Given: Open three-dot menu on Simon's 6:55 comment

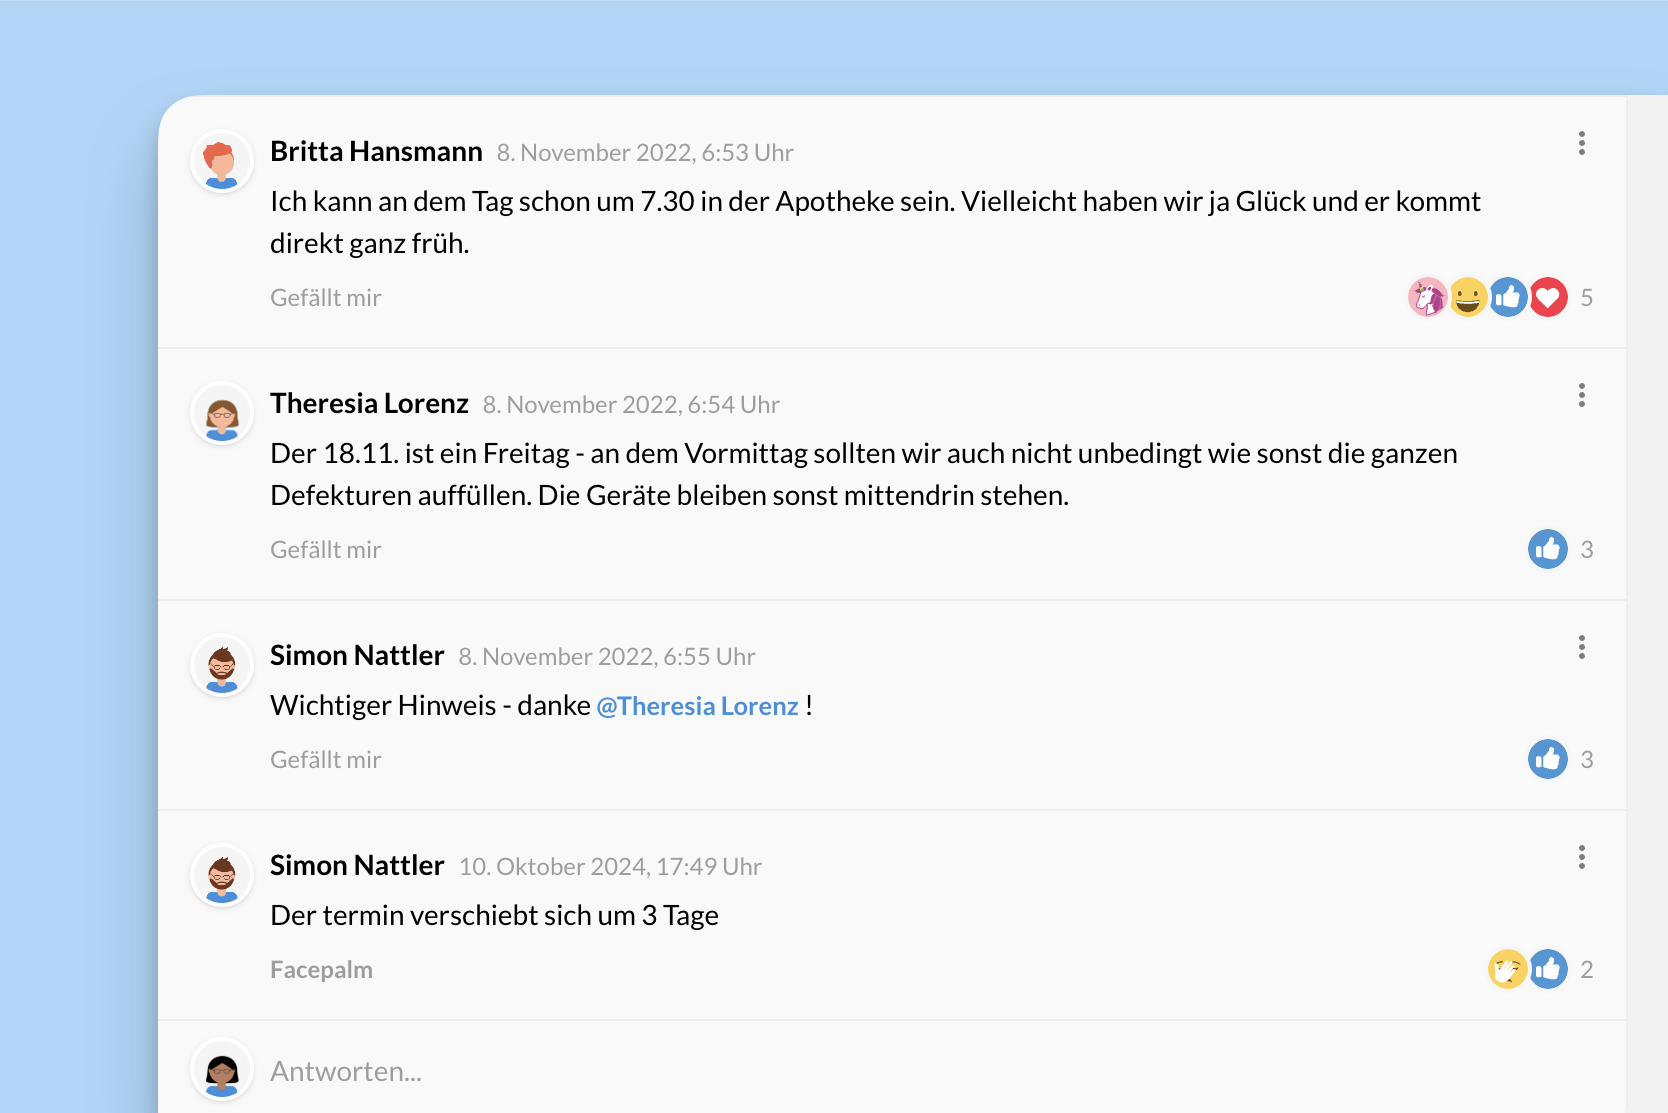Looking at the screenshot, I should coord(1581,647).
